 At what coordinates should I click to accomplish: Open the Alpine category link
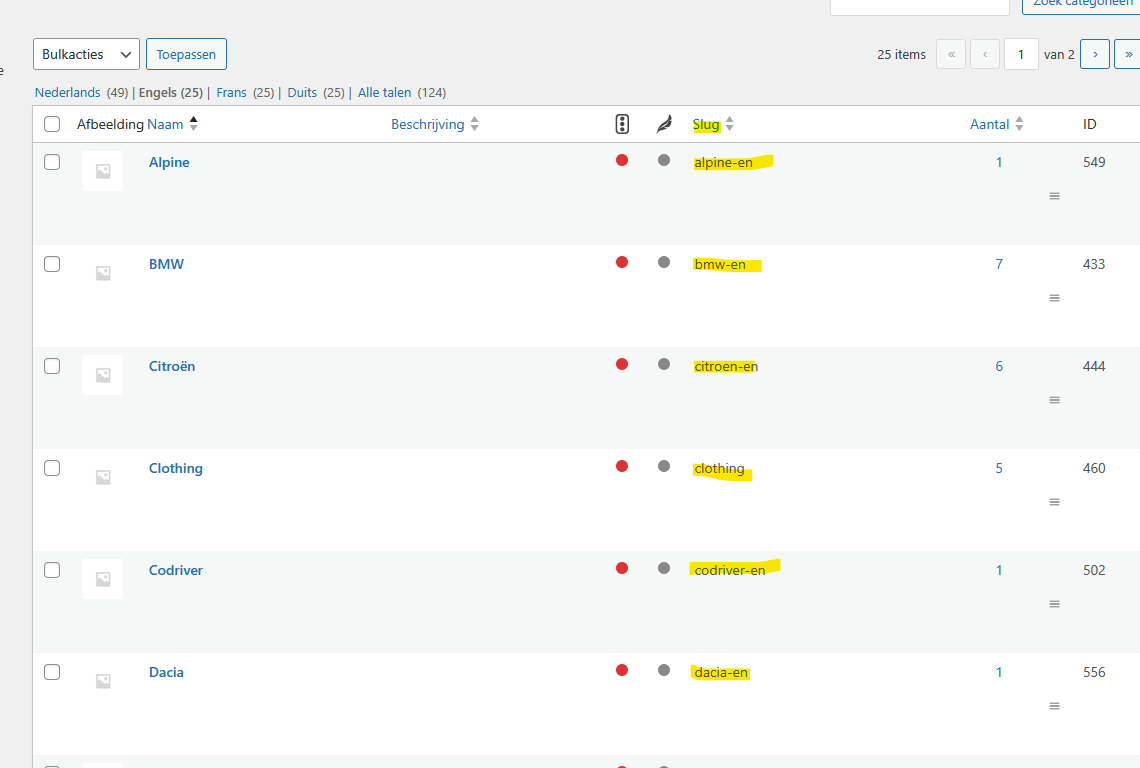(x=169, y=162)
